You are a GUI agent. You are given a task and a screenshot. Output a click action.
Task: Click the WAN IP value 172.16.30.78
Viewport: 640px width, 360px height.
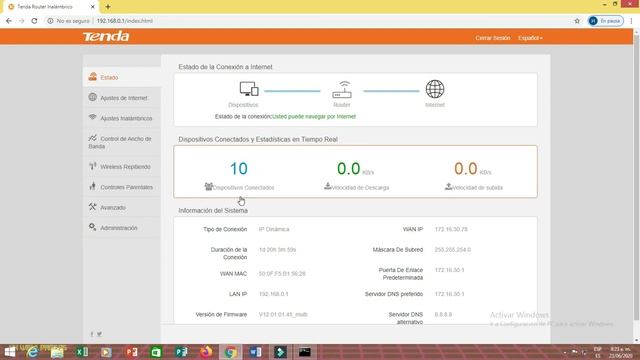coord(451,229)
